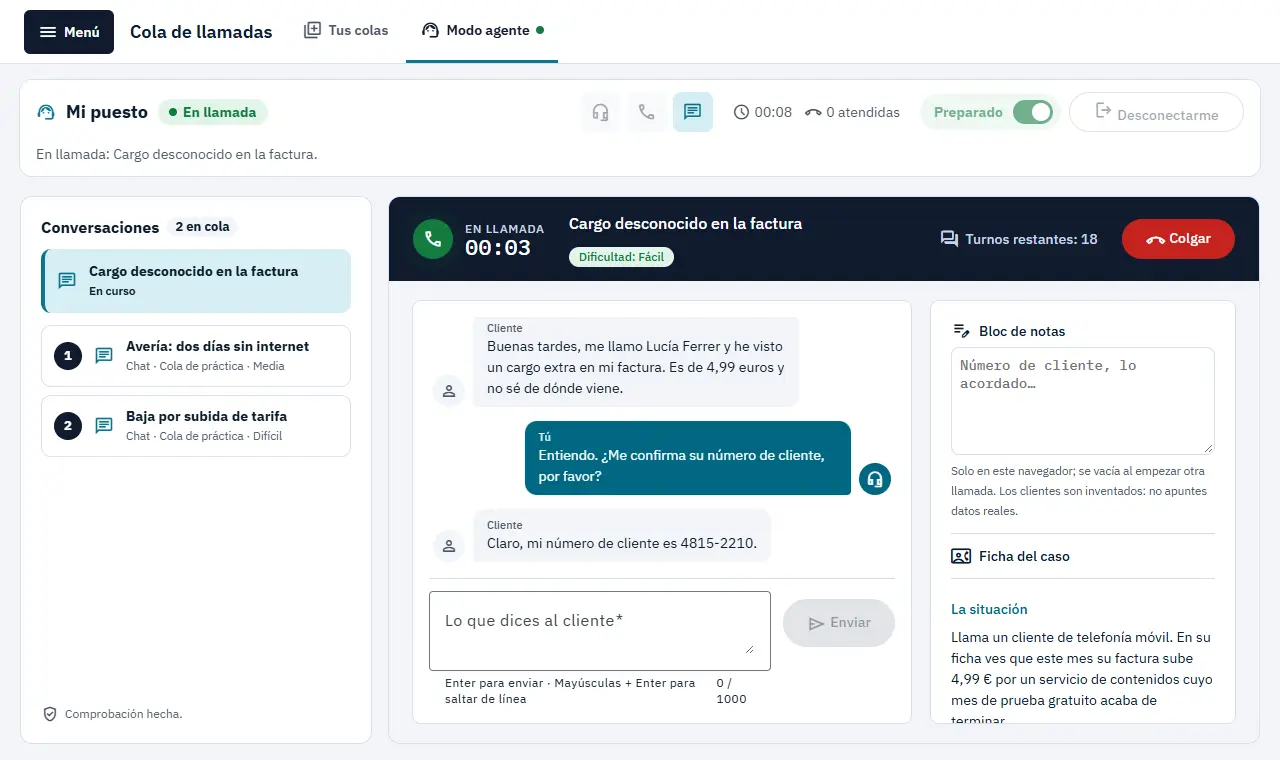1280x760 pixels.
Task: Select the Modo agente tab
Action: pos(482,30)
